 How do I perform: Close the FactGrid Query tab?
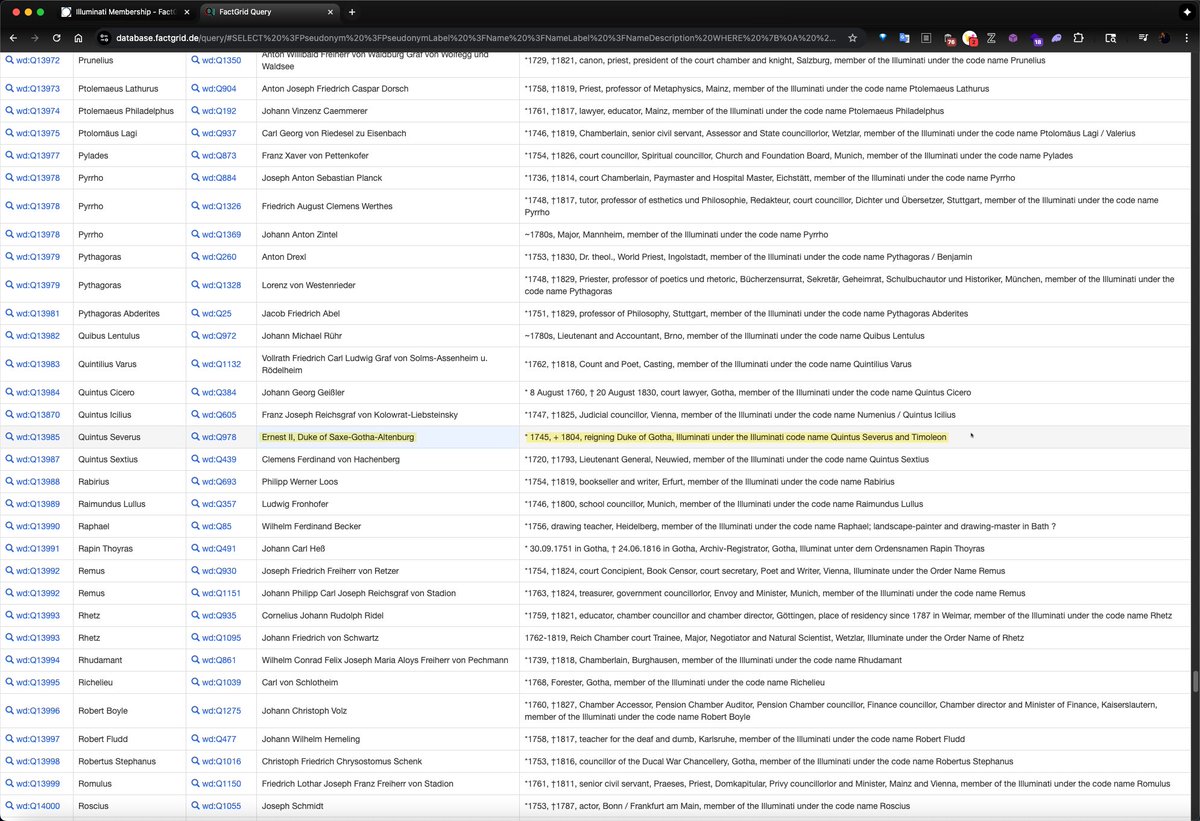[x=331, y=12]
